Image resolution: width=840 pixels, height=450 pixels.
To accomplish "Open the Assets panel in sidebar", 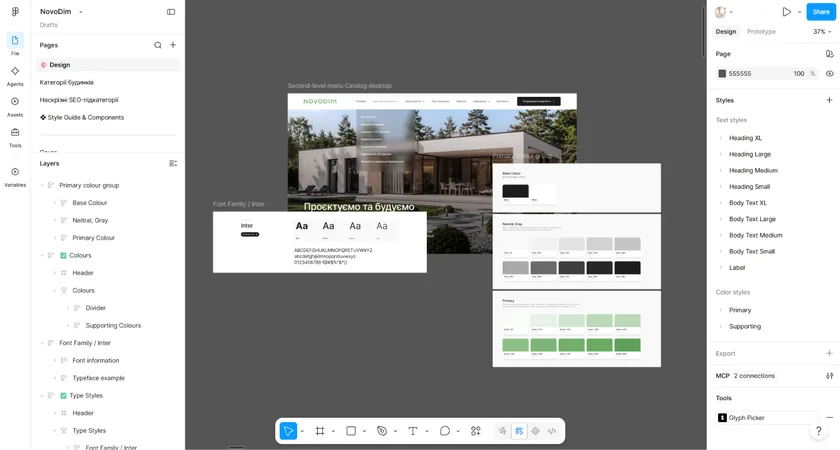I will point(15,106).
